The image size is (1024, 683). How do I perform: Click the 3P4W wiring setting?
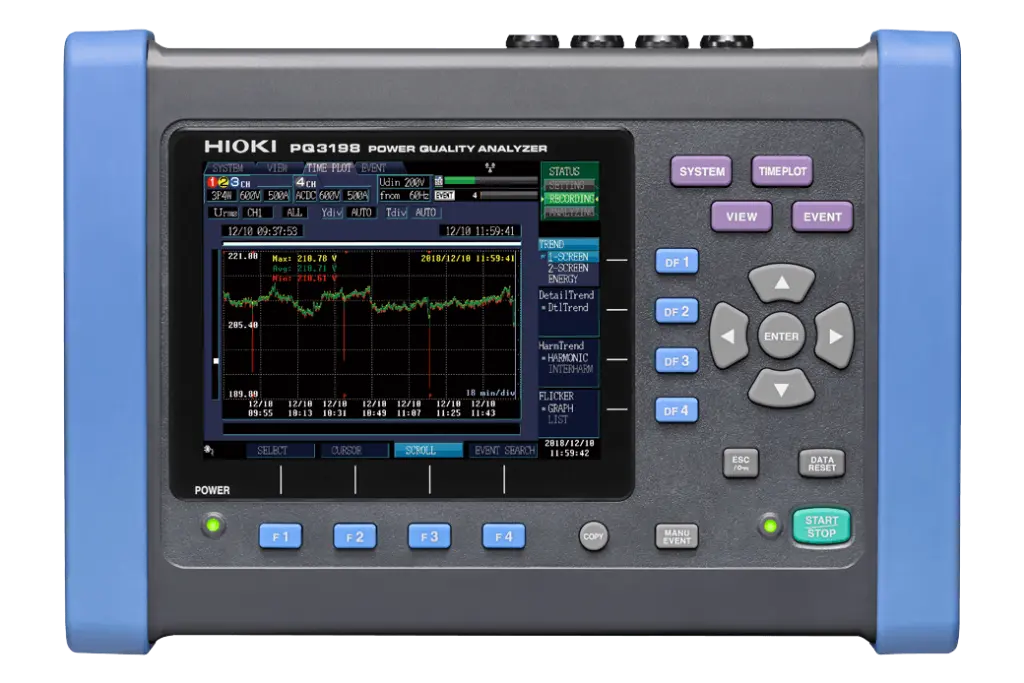(222, 195)
